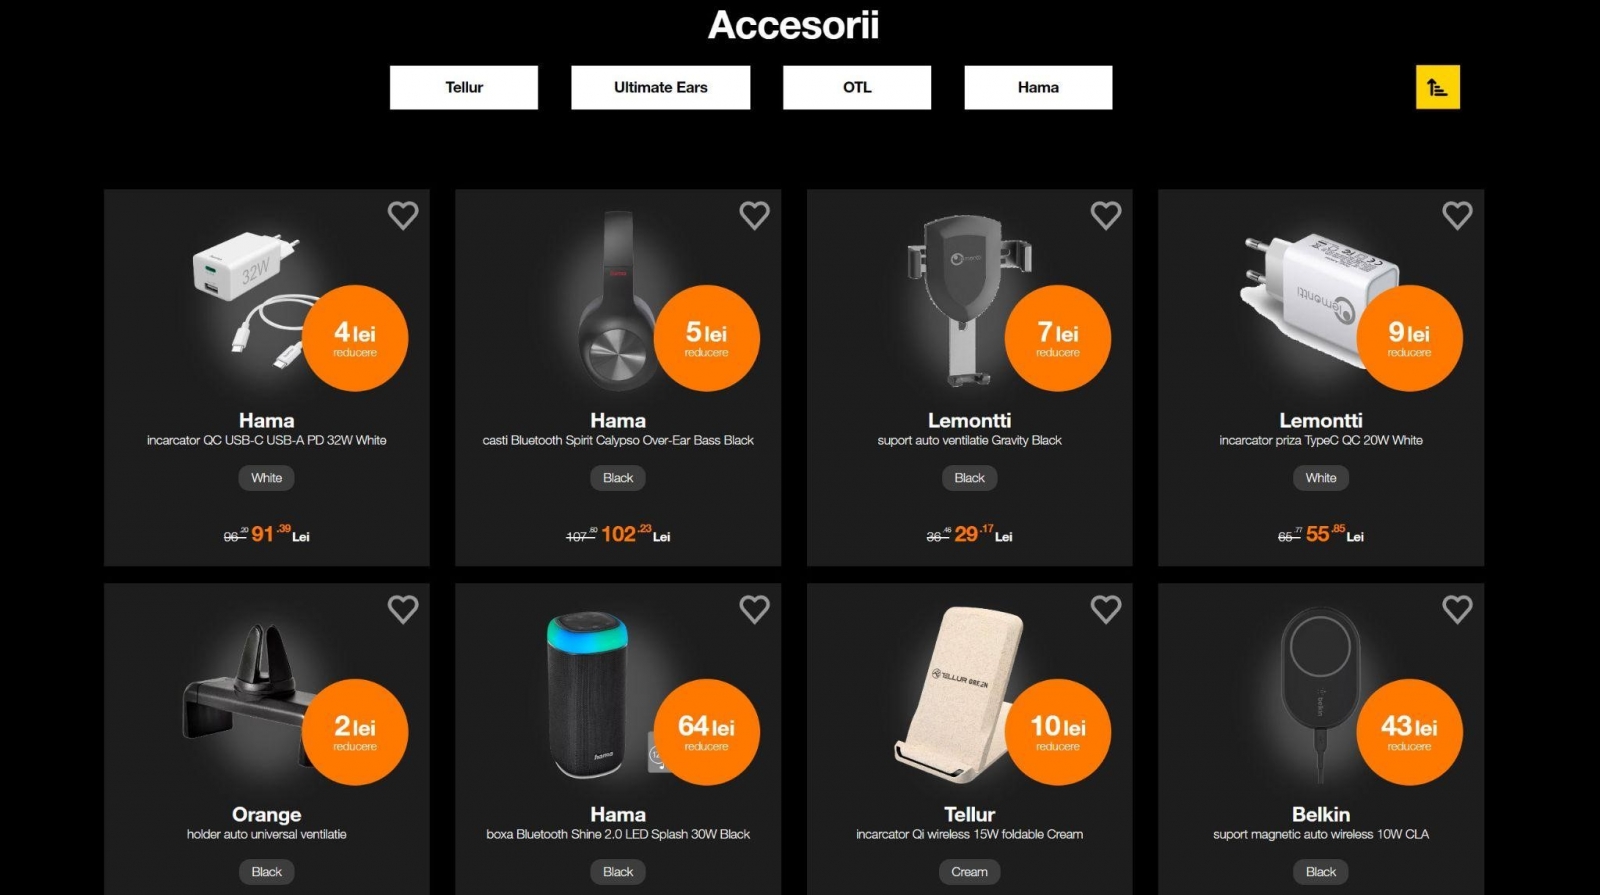Screen dimensions: 1600x895
Task: Open Lemontti white charger product image
Action: [x=1320, y=302]
